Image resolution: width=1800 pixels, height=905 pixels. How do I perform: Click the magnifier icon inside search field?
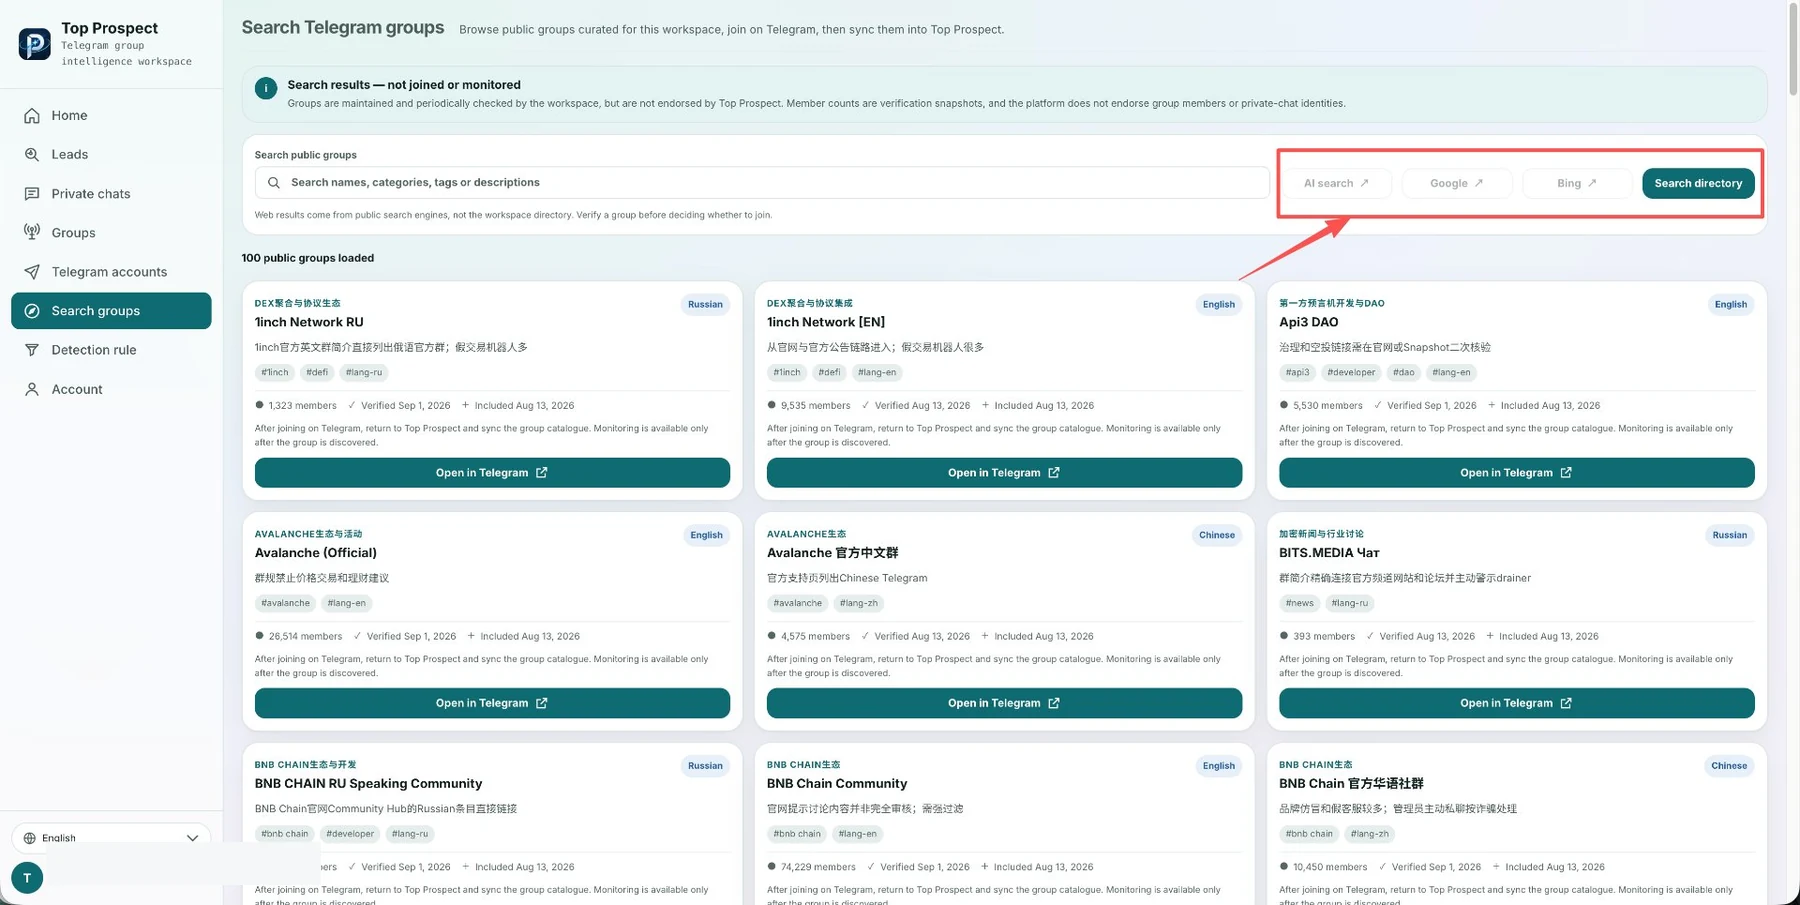click(x=274, y=183)
